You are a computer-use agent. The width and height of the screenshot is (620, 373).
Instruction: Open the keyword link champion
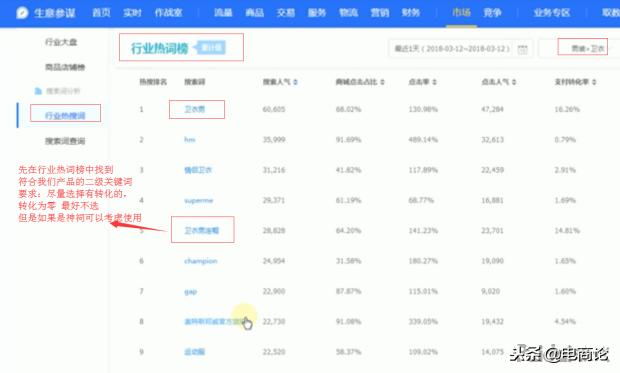(x=200, y=261)
